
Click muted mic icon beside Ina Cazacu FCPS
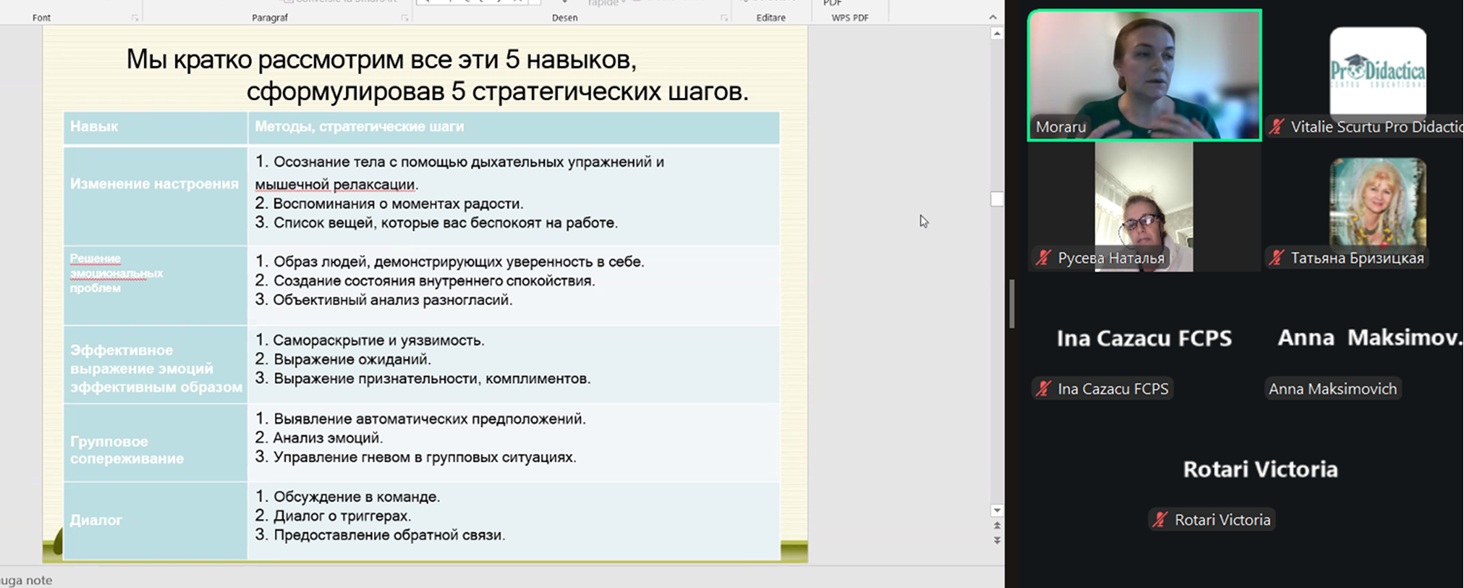1044,389
